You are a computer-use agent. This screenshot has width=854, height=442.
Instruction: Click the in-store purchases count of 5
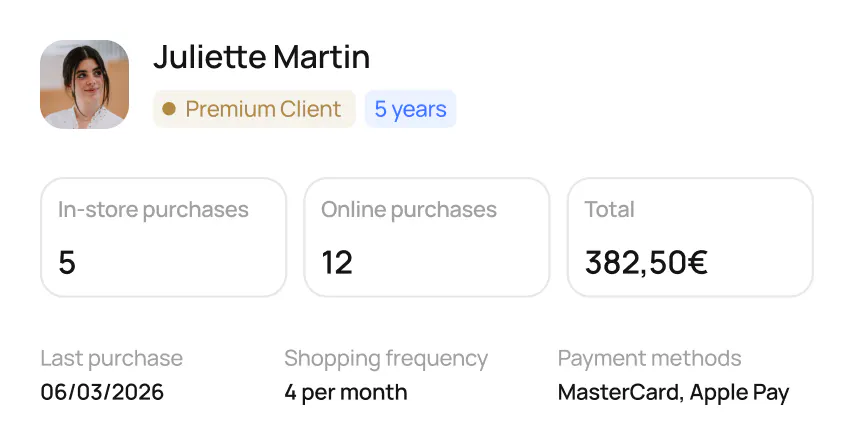(x=67, y=263)
